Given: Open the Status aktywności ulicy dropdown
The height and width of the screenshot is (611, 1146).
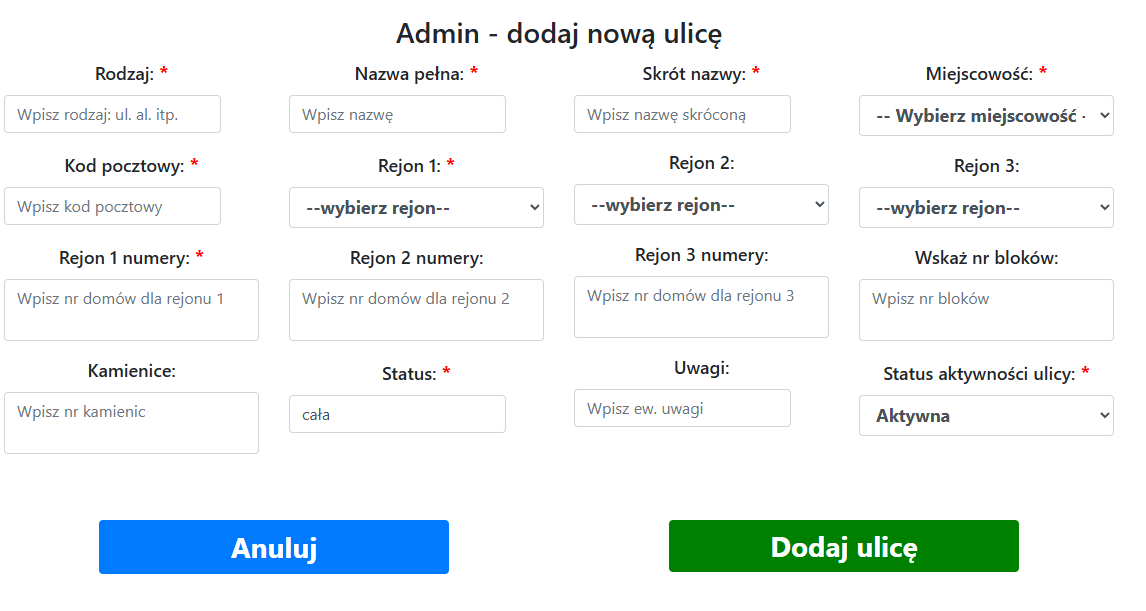Looking at the screenshot, I should (x=985, y=415).
